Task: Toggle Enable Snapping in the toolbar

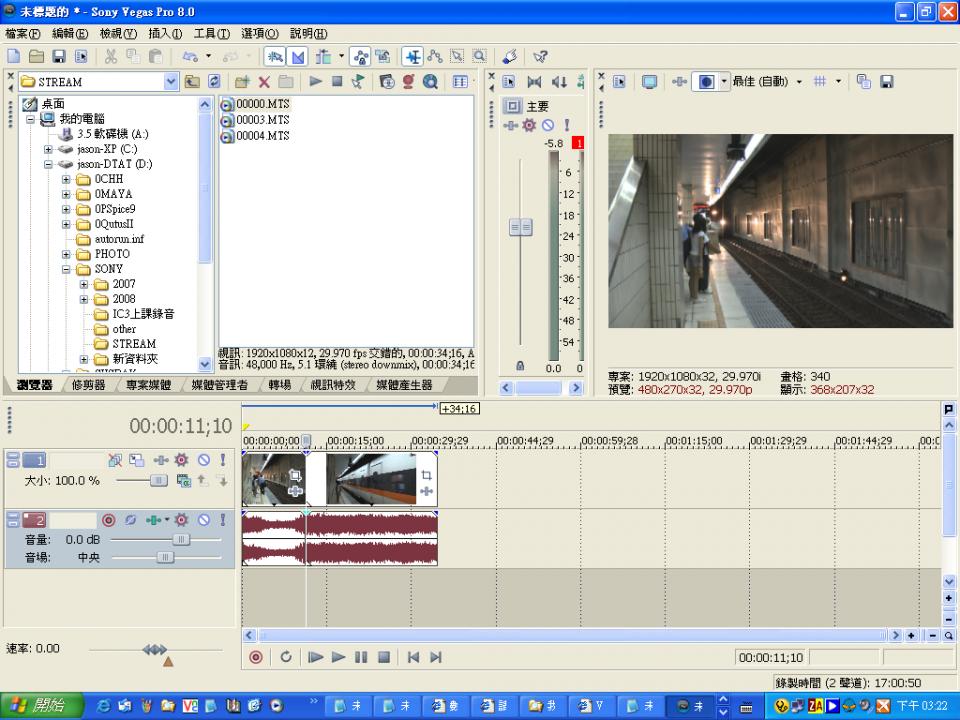Action: (274, 57)
